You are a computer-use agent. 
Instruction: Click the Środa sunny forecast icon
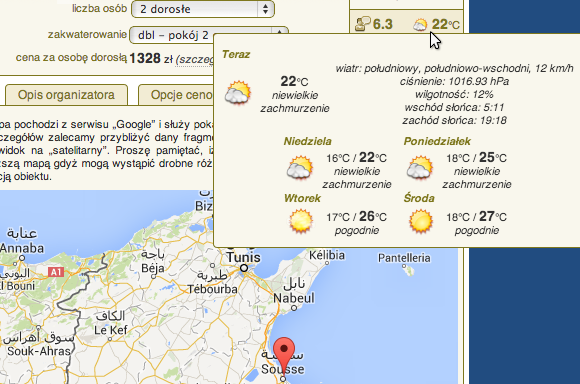click(x=421, y=221)
